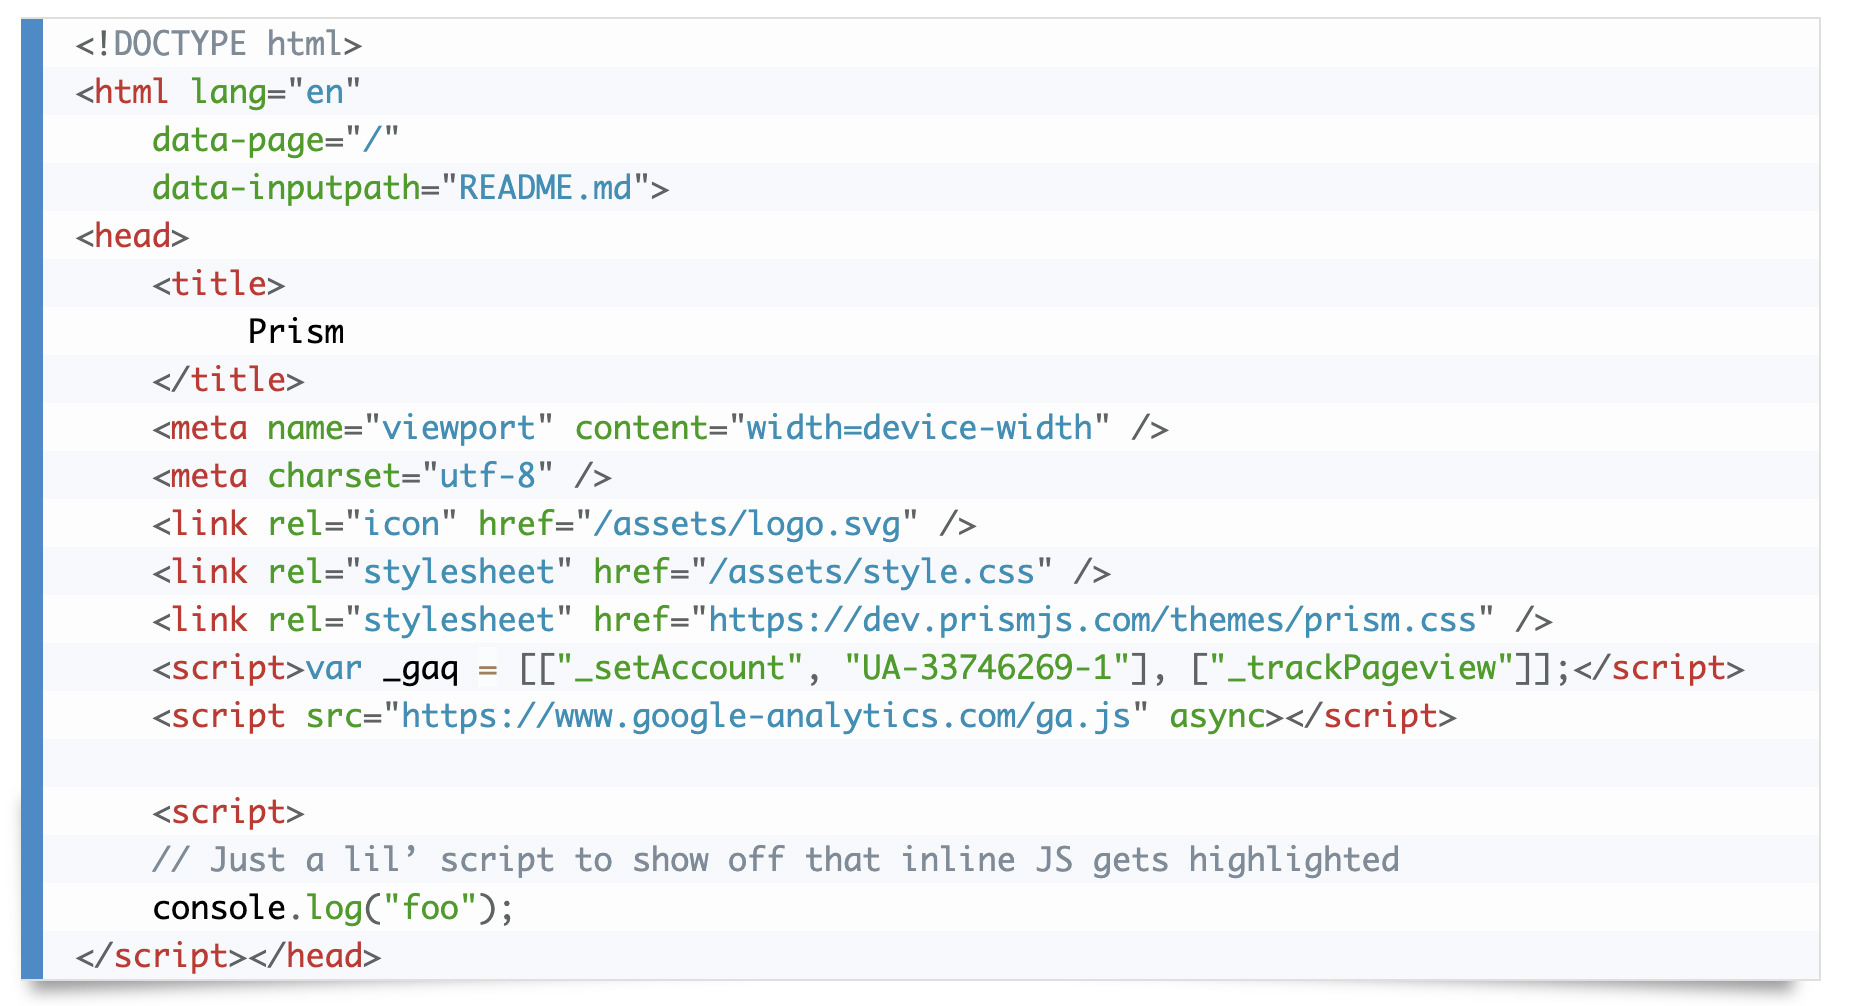Select the "utf-8" charset value
Image resolution: width=1850 pixels, height=1006 pixels.
[487, 476]
